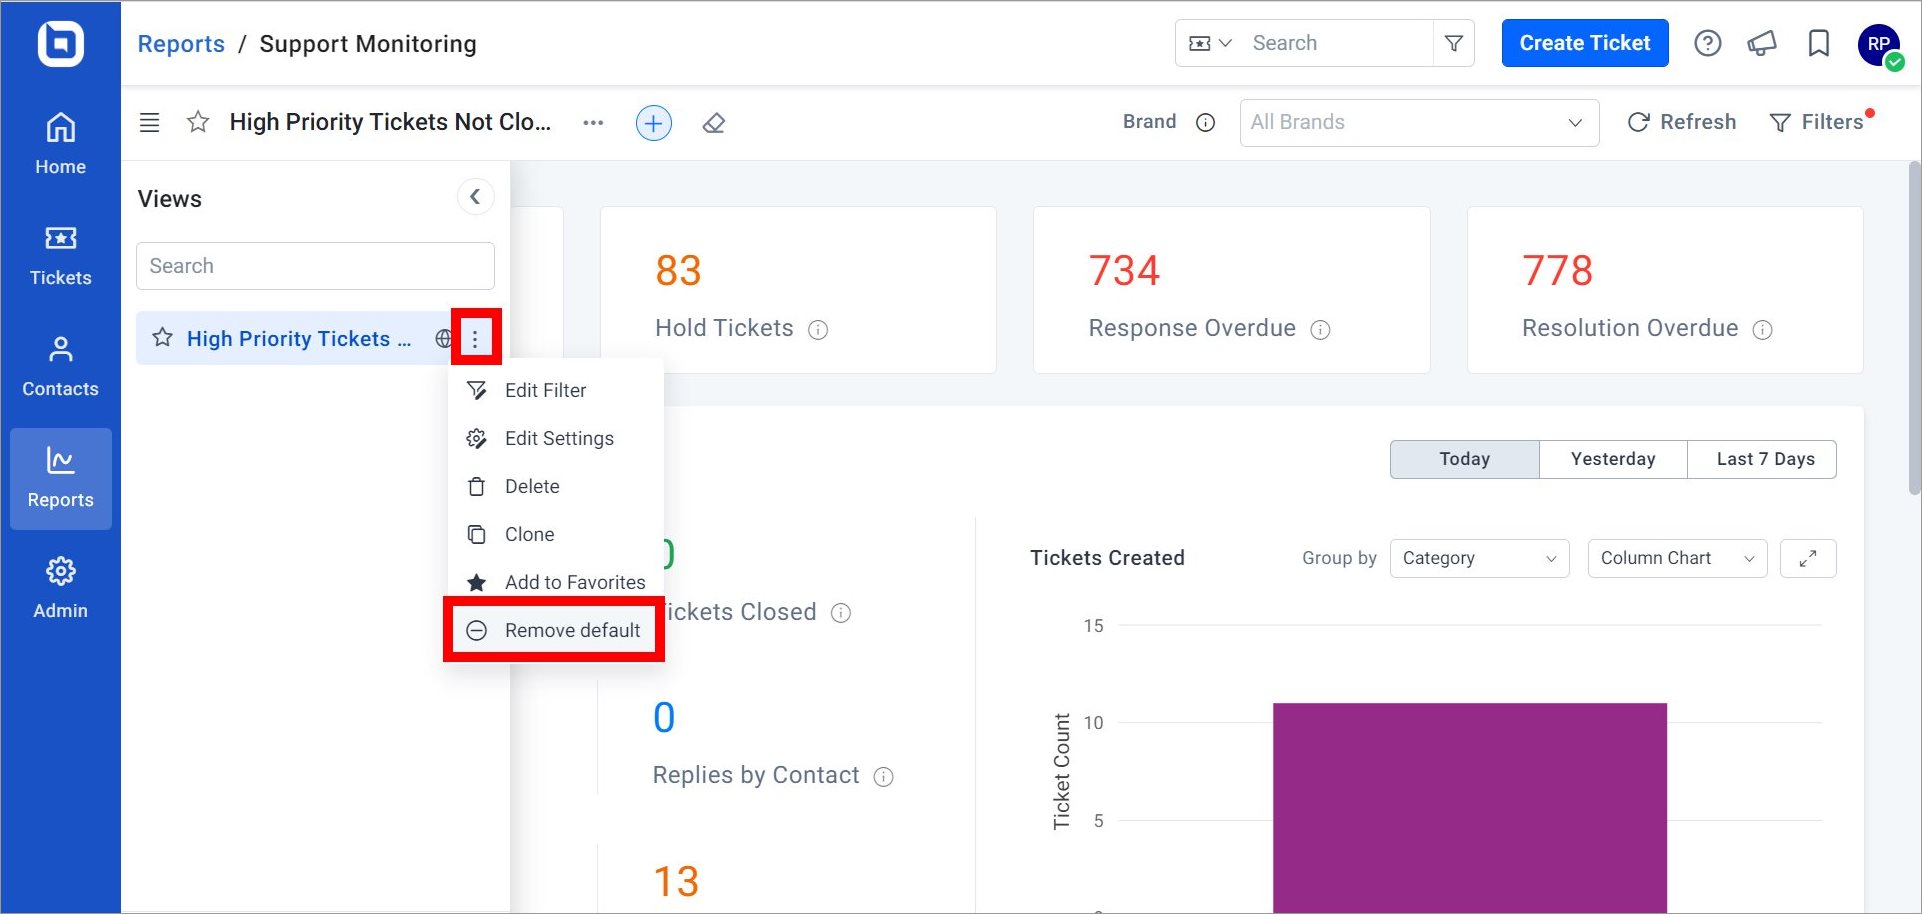
Task: Click the eraser clear icon
Action: click(713, 123)
